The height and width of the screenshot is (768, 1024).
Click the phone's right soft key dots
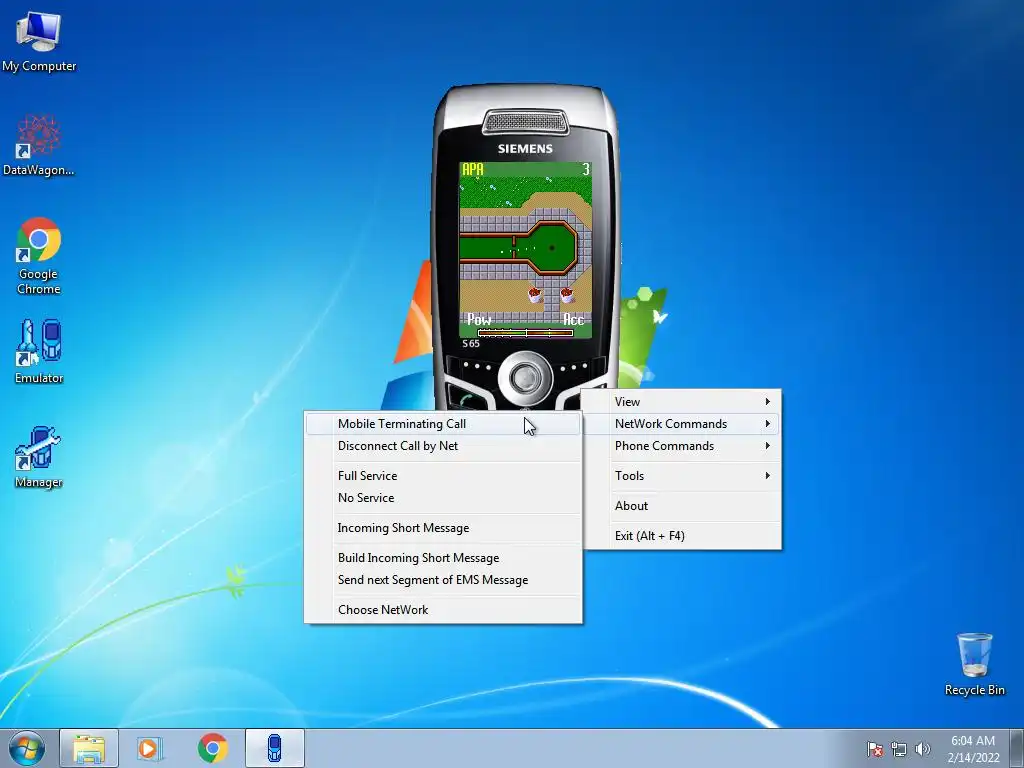pyautogui.click(x=575, y=367)
